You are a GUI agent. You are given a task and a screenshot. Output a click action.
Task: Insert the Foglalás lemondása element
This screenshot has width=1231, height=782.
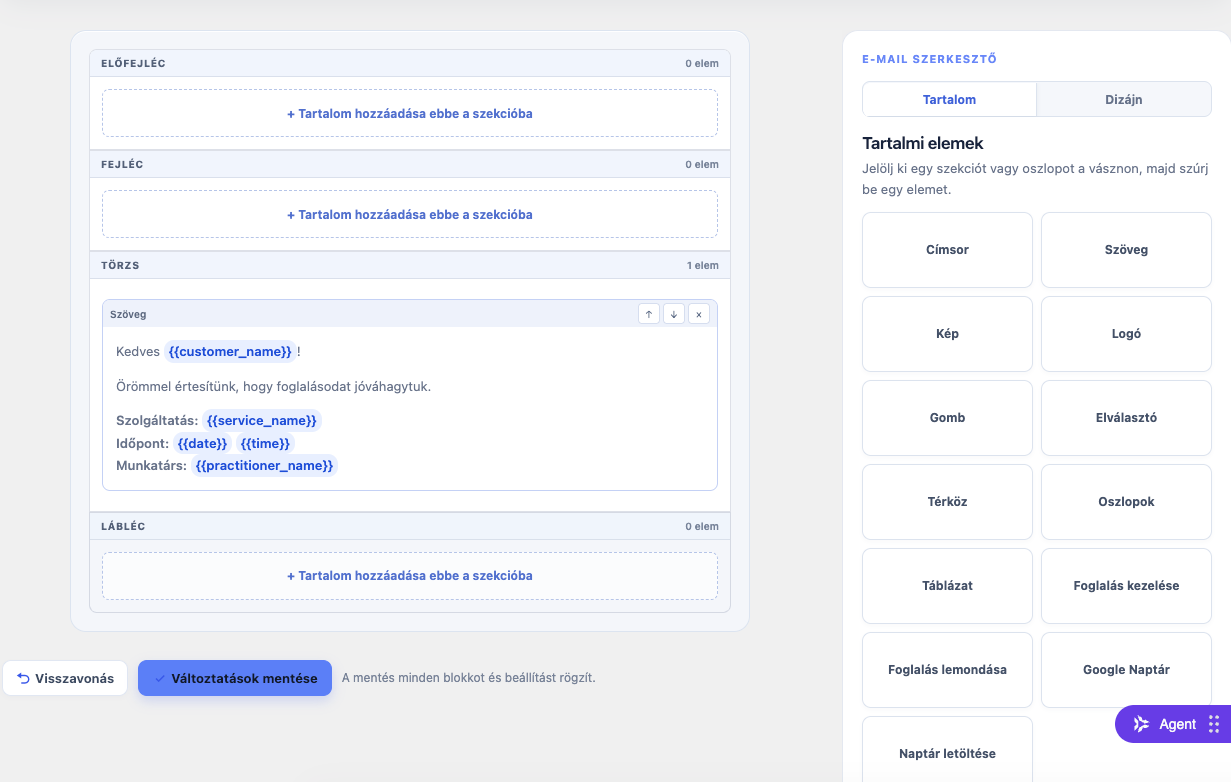tap(947, 670)
